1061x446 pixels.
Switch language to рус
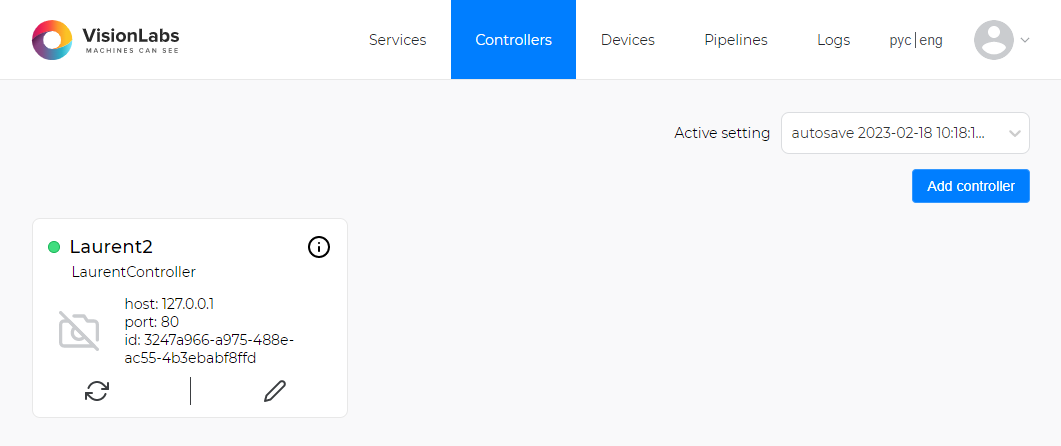tap(901, 40)
